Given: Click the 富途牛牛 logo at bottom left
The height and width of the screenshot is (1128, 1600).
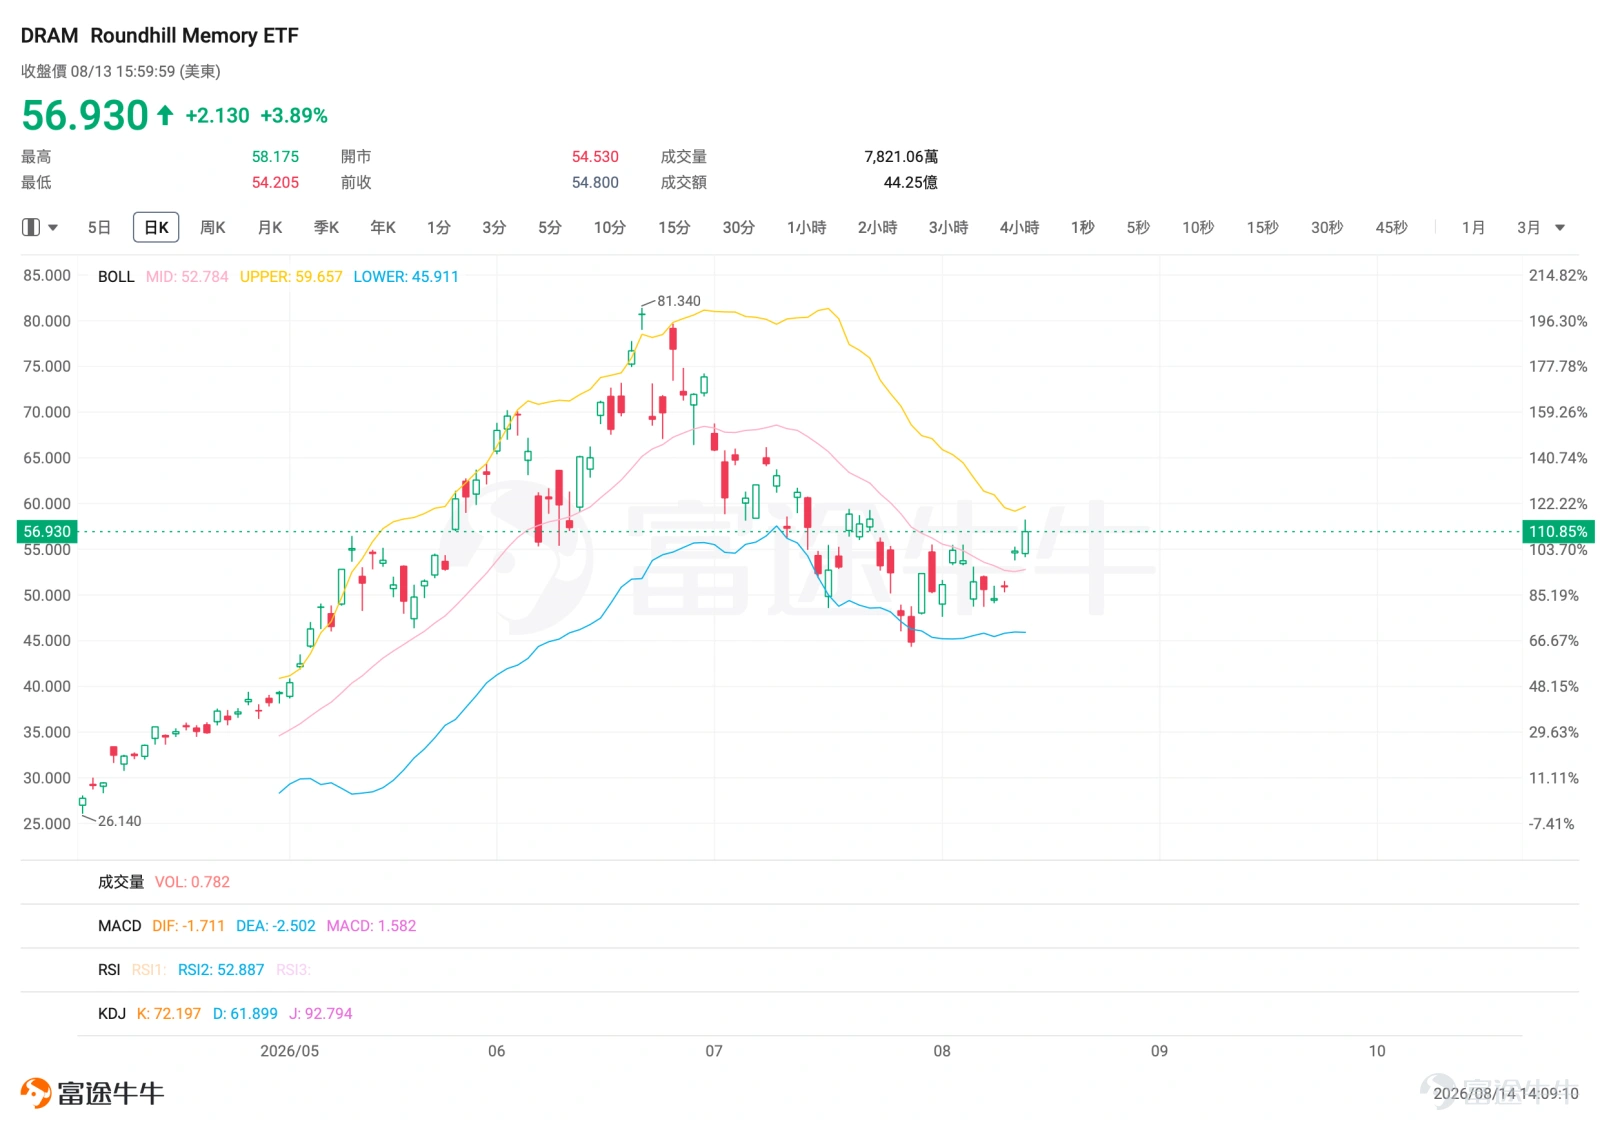Looking at the screenshot, I should [x=92, y=1093].
